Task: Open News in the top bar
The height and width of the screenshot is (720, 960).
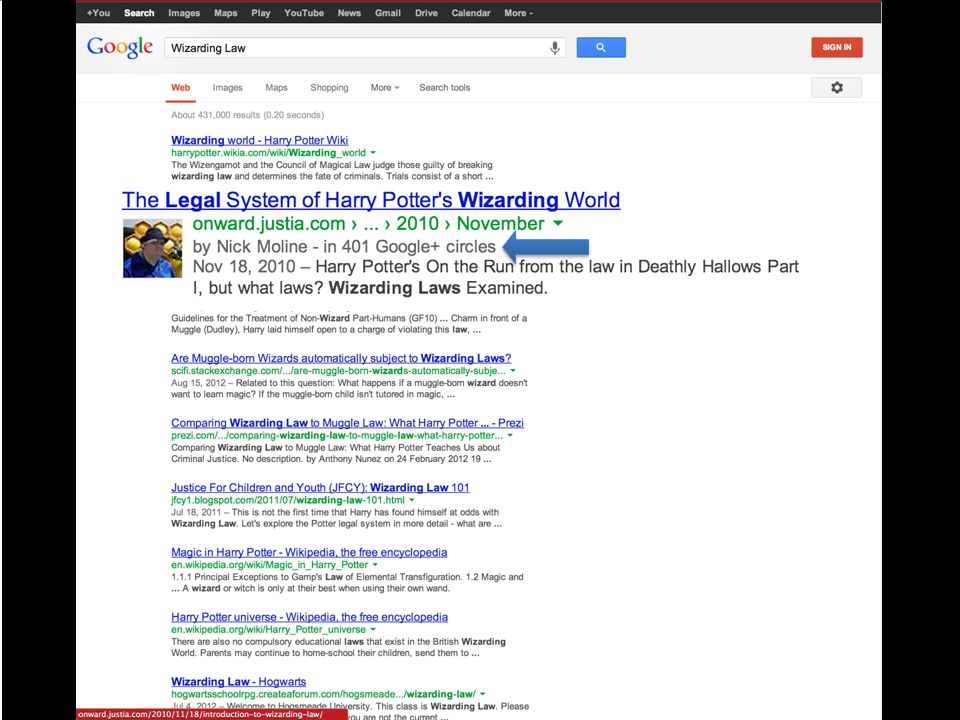Action: pyautogui.click(x=350, y=13)
